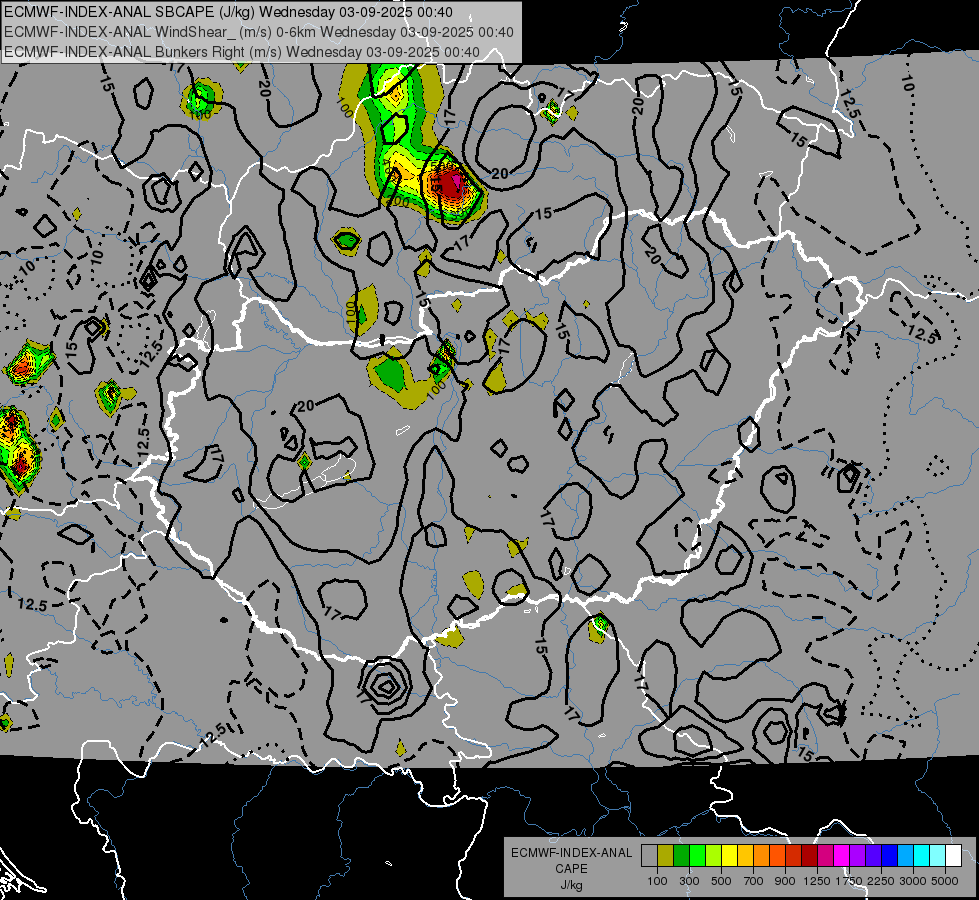Click the violet-indigo legend swatch
This screenshot has width=979, height=900.
pyautogui.click(x=873, y=855)
